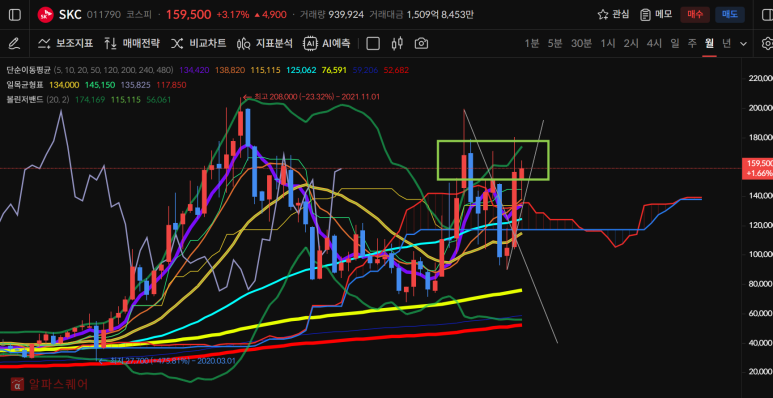Select 년 yearly timeframe

pos(727,43)
